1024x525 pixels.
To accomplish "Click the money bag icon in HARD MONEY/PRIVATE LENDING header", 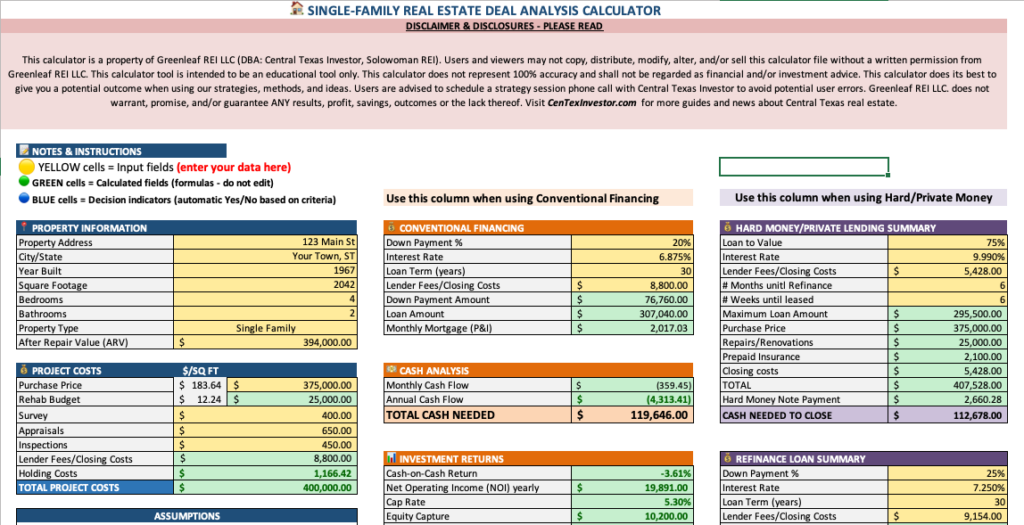I will pyautogui.click(x=728, y=227).
